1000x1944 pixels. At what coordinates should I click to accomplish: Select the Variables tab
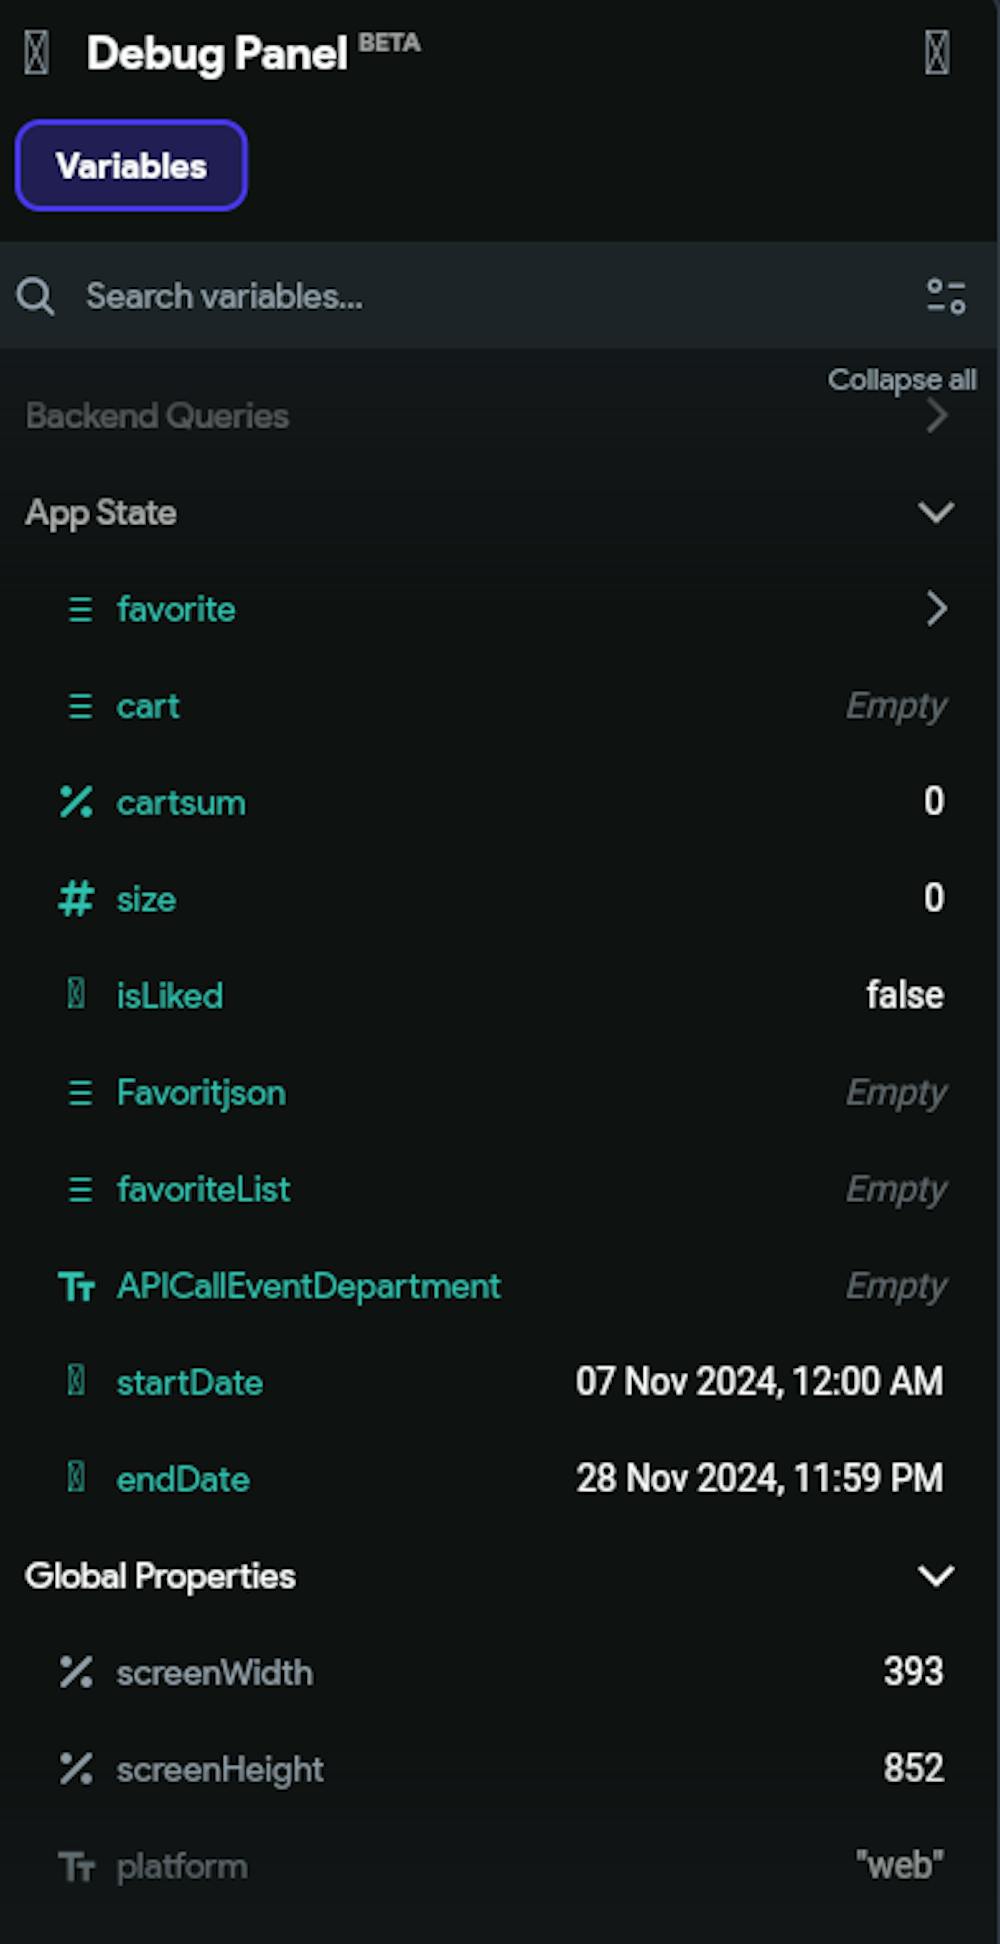(131, 166)
